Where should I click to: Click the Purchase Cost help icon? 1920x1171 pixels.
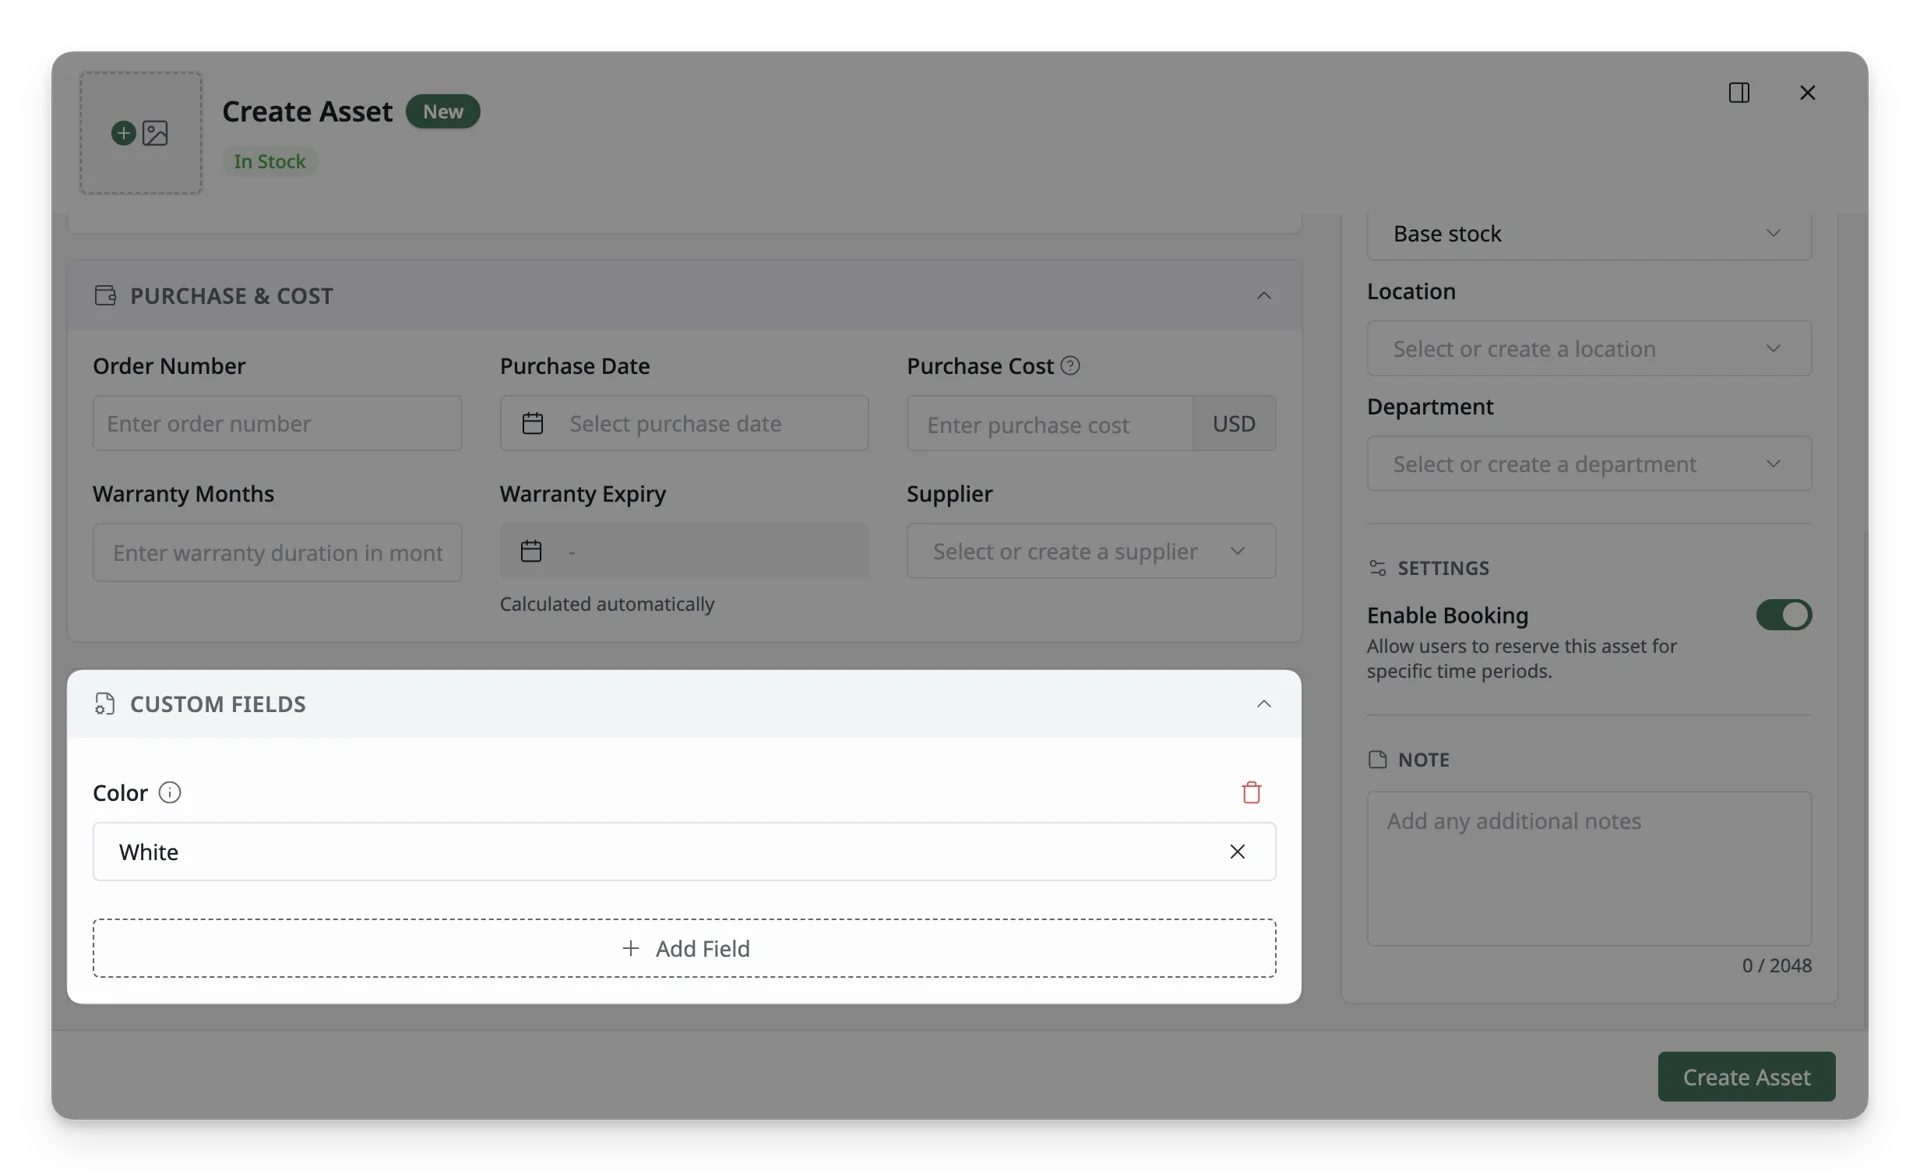point(1070,365)
